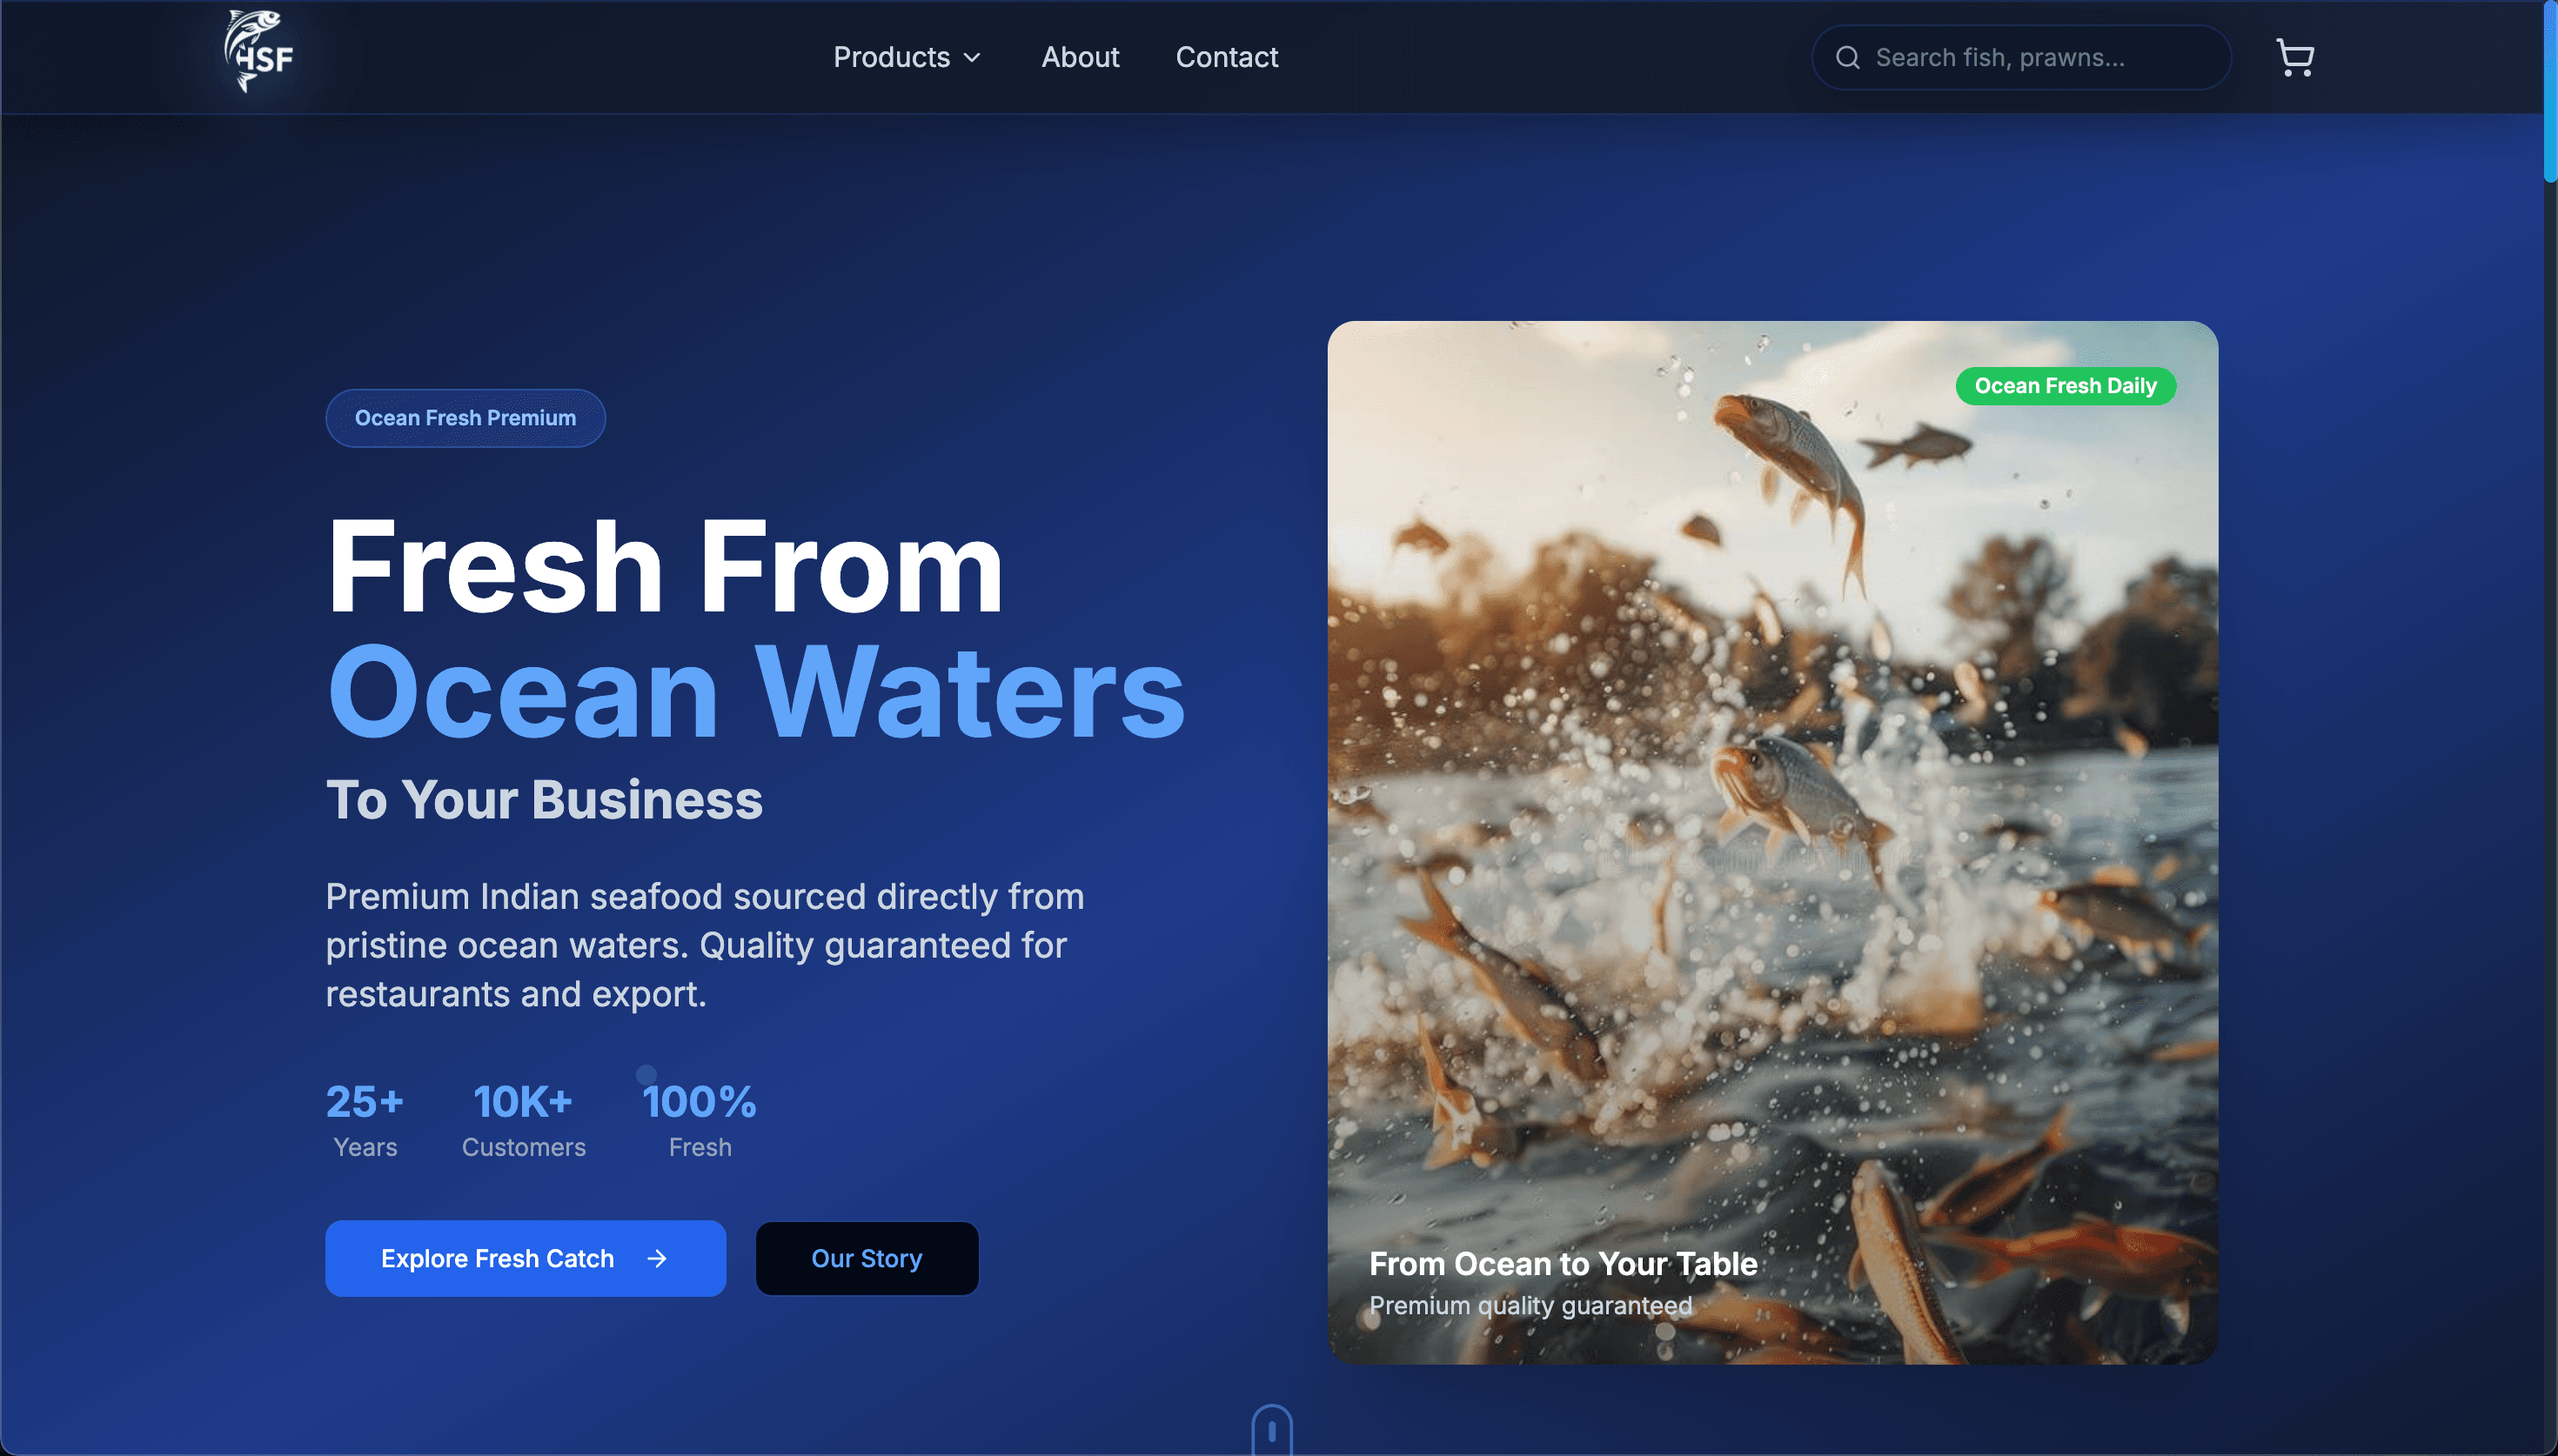The height and width of the screenshot is (1456, 2558).
Task: Click arrow icon on Explore Fresh Catch
Action: point(657,1258)
